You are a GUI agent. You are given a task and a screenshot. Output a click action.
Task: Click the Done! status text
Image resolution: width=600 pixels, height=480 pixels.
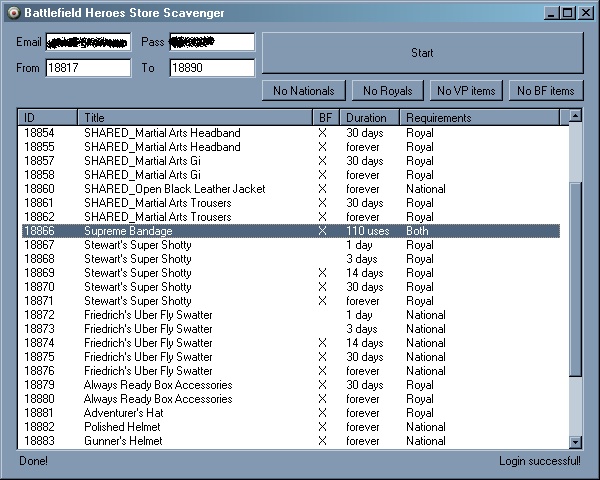[x=34, y=460]
